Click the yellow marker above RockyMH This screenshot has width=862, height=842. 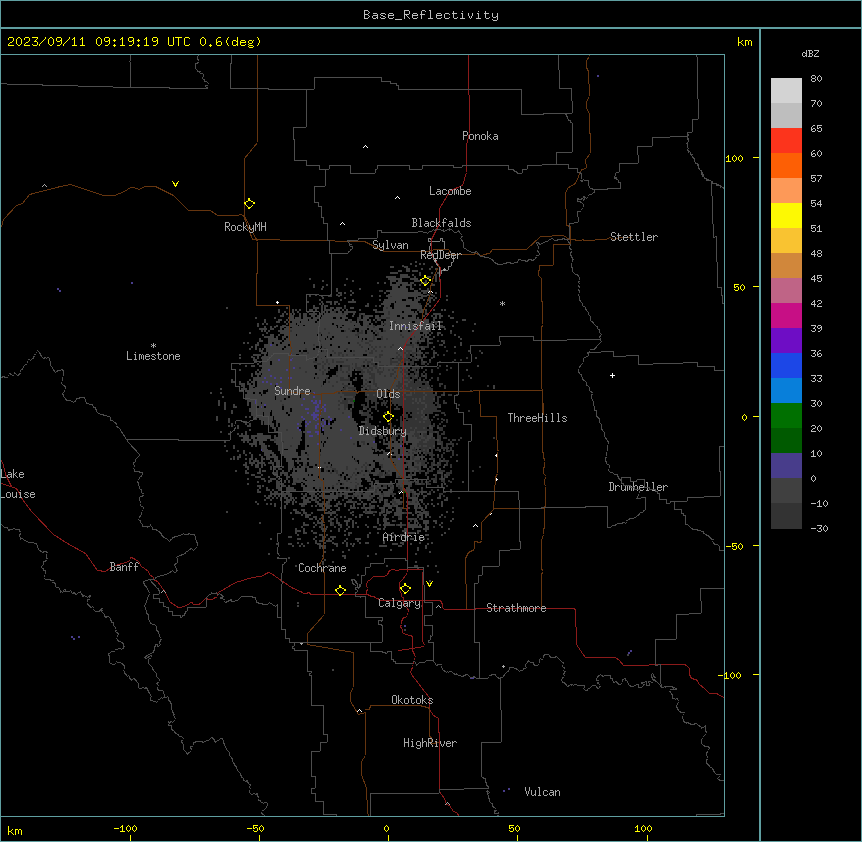[249, 204]
